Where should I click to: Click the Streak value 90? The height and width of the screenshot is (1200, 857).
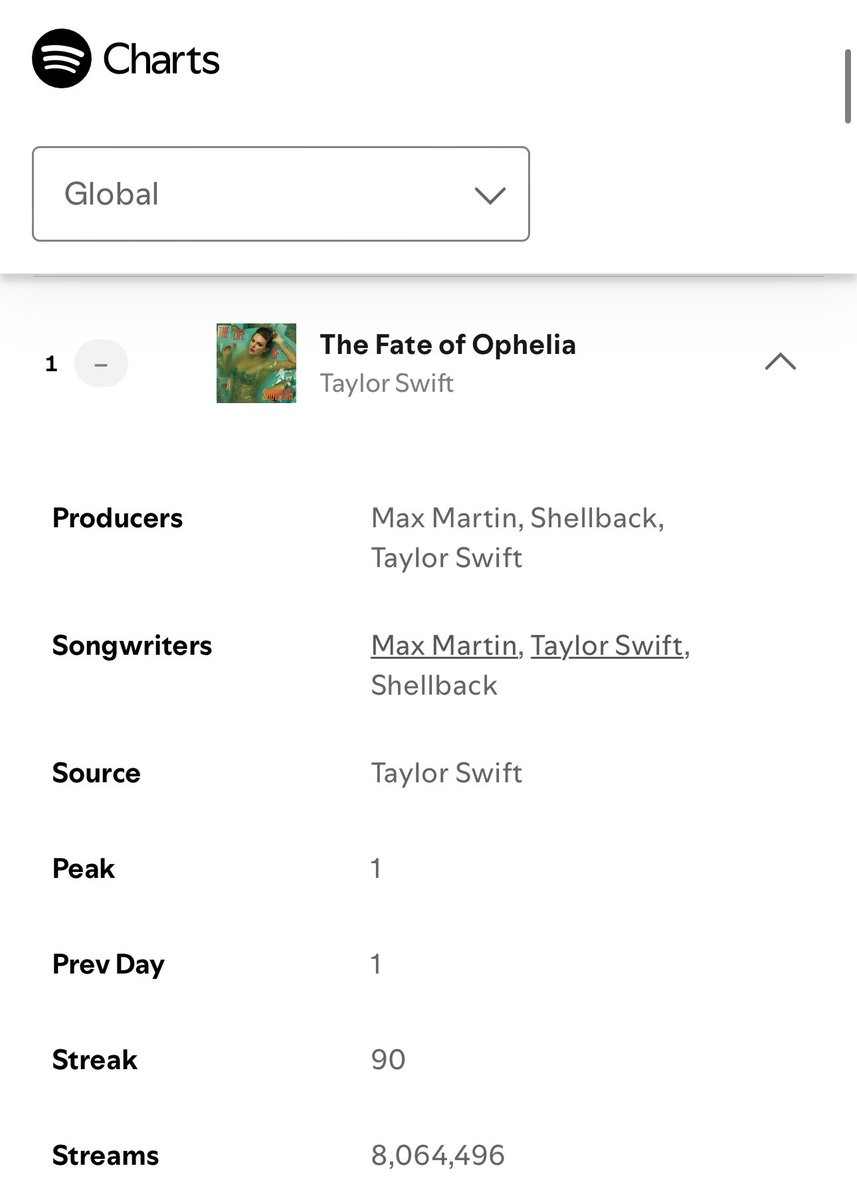click(388, 1060)
